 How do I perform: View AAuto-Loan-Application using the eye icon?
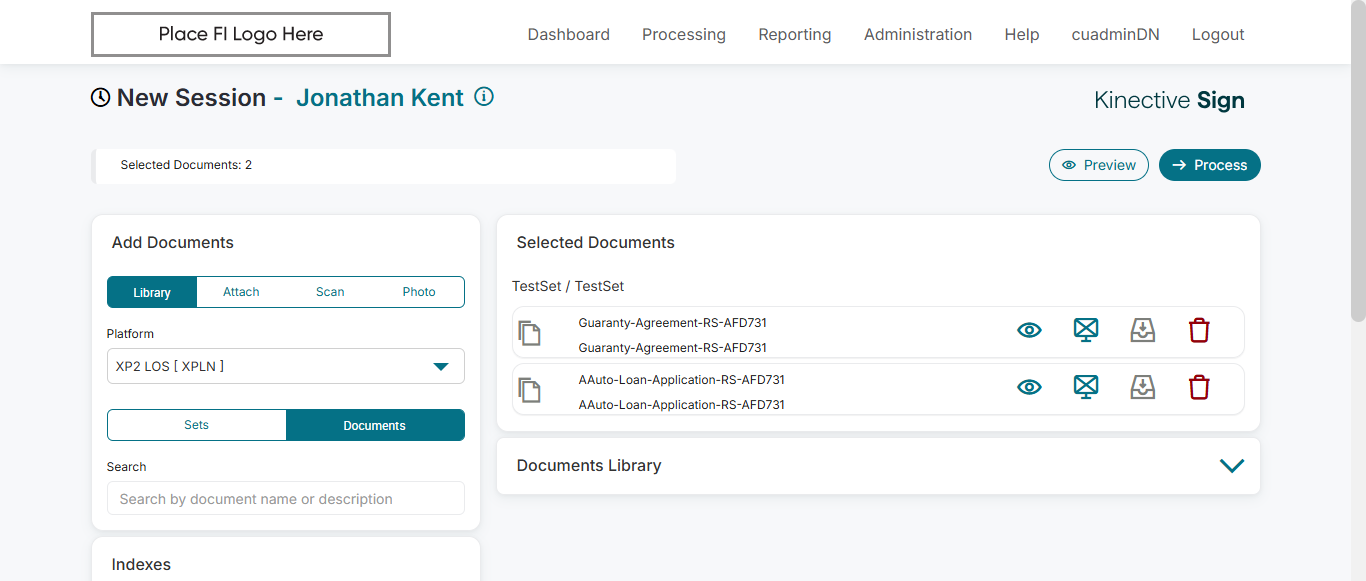(1029, 387)
